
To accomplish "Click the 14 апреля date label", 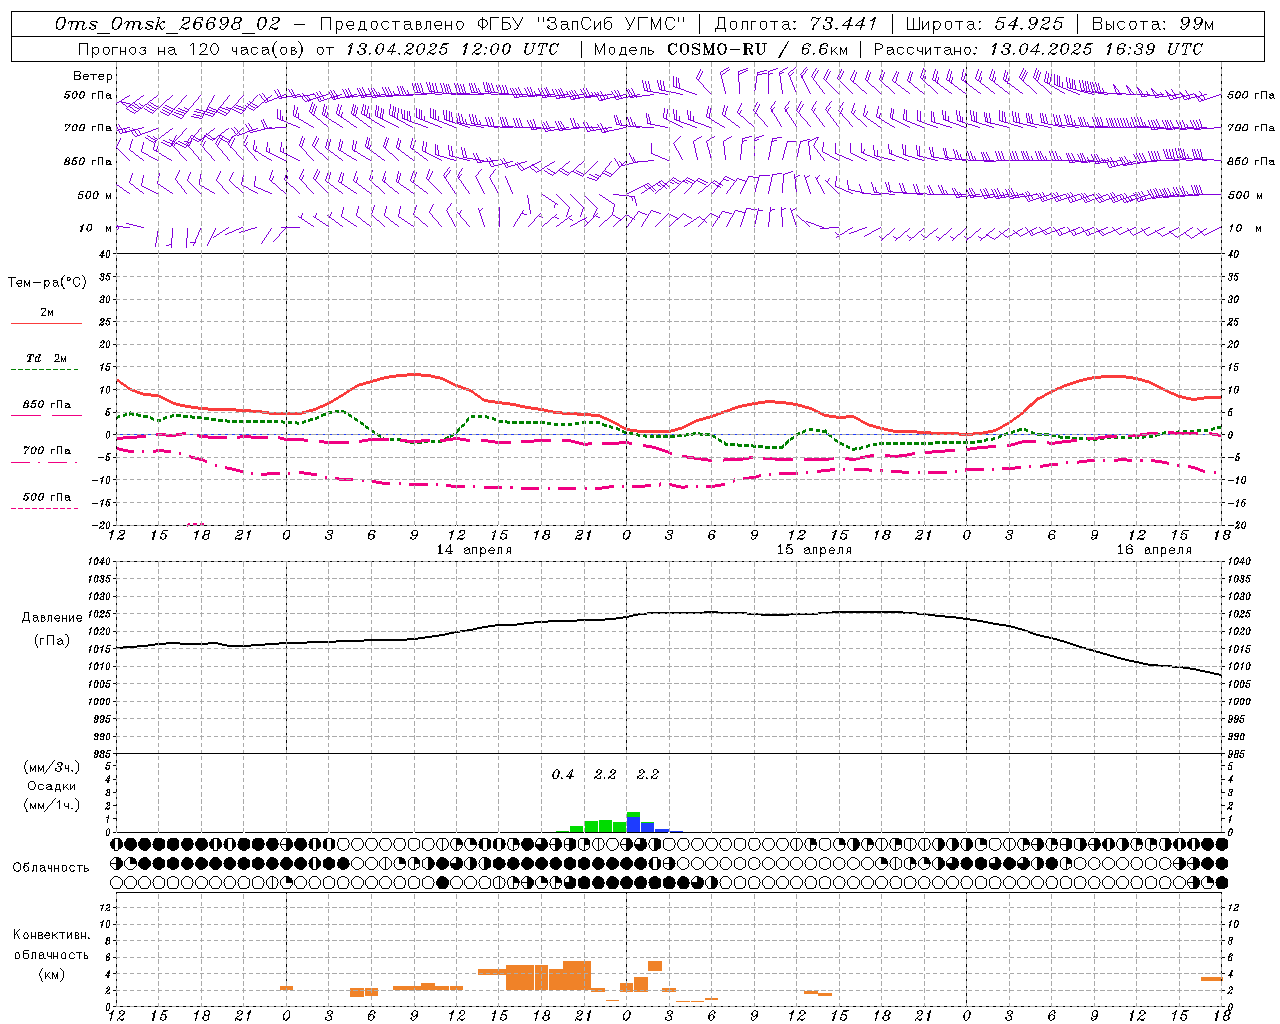I will 474,550.
